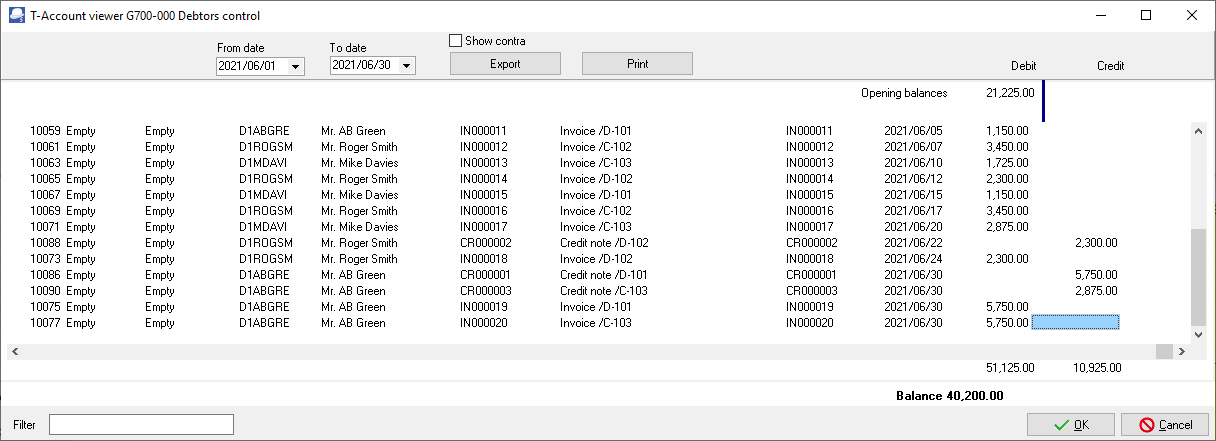Click credit amount 2,300.00 on row 10088
The width and height of the screenshot is (1216, 441).
(x=1096, y=243)
